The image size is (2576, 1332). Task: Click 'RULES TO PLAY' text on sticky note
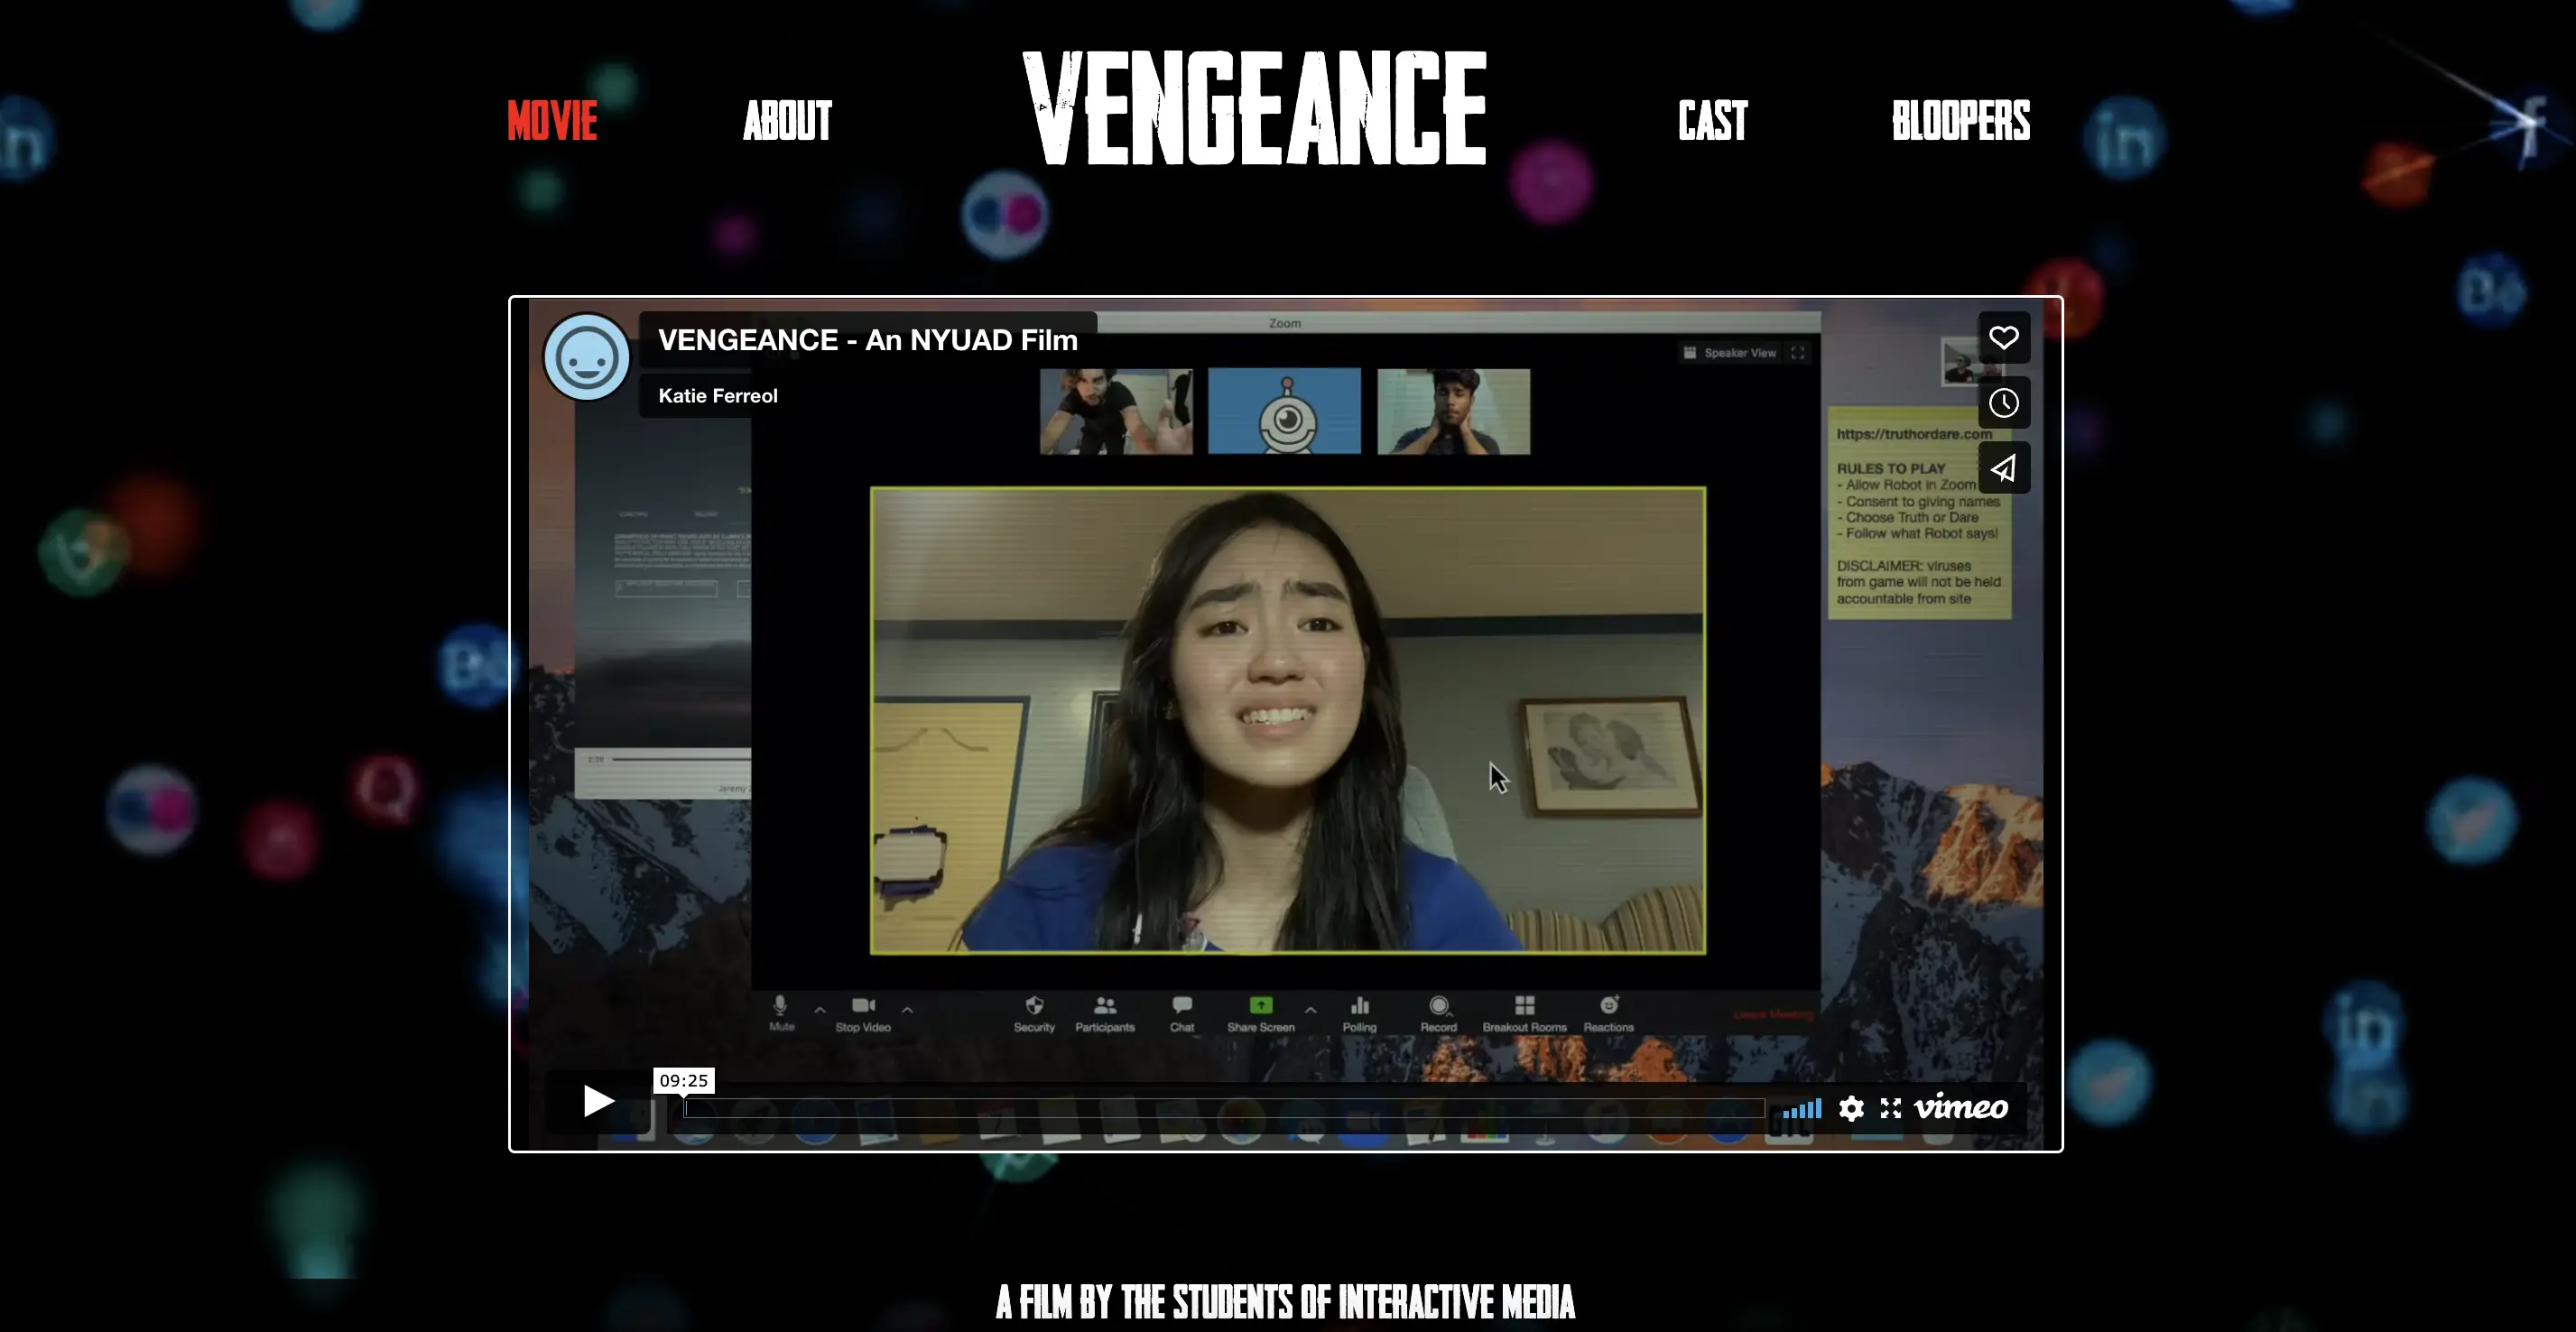[x=1891, y=468]
